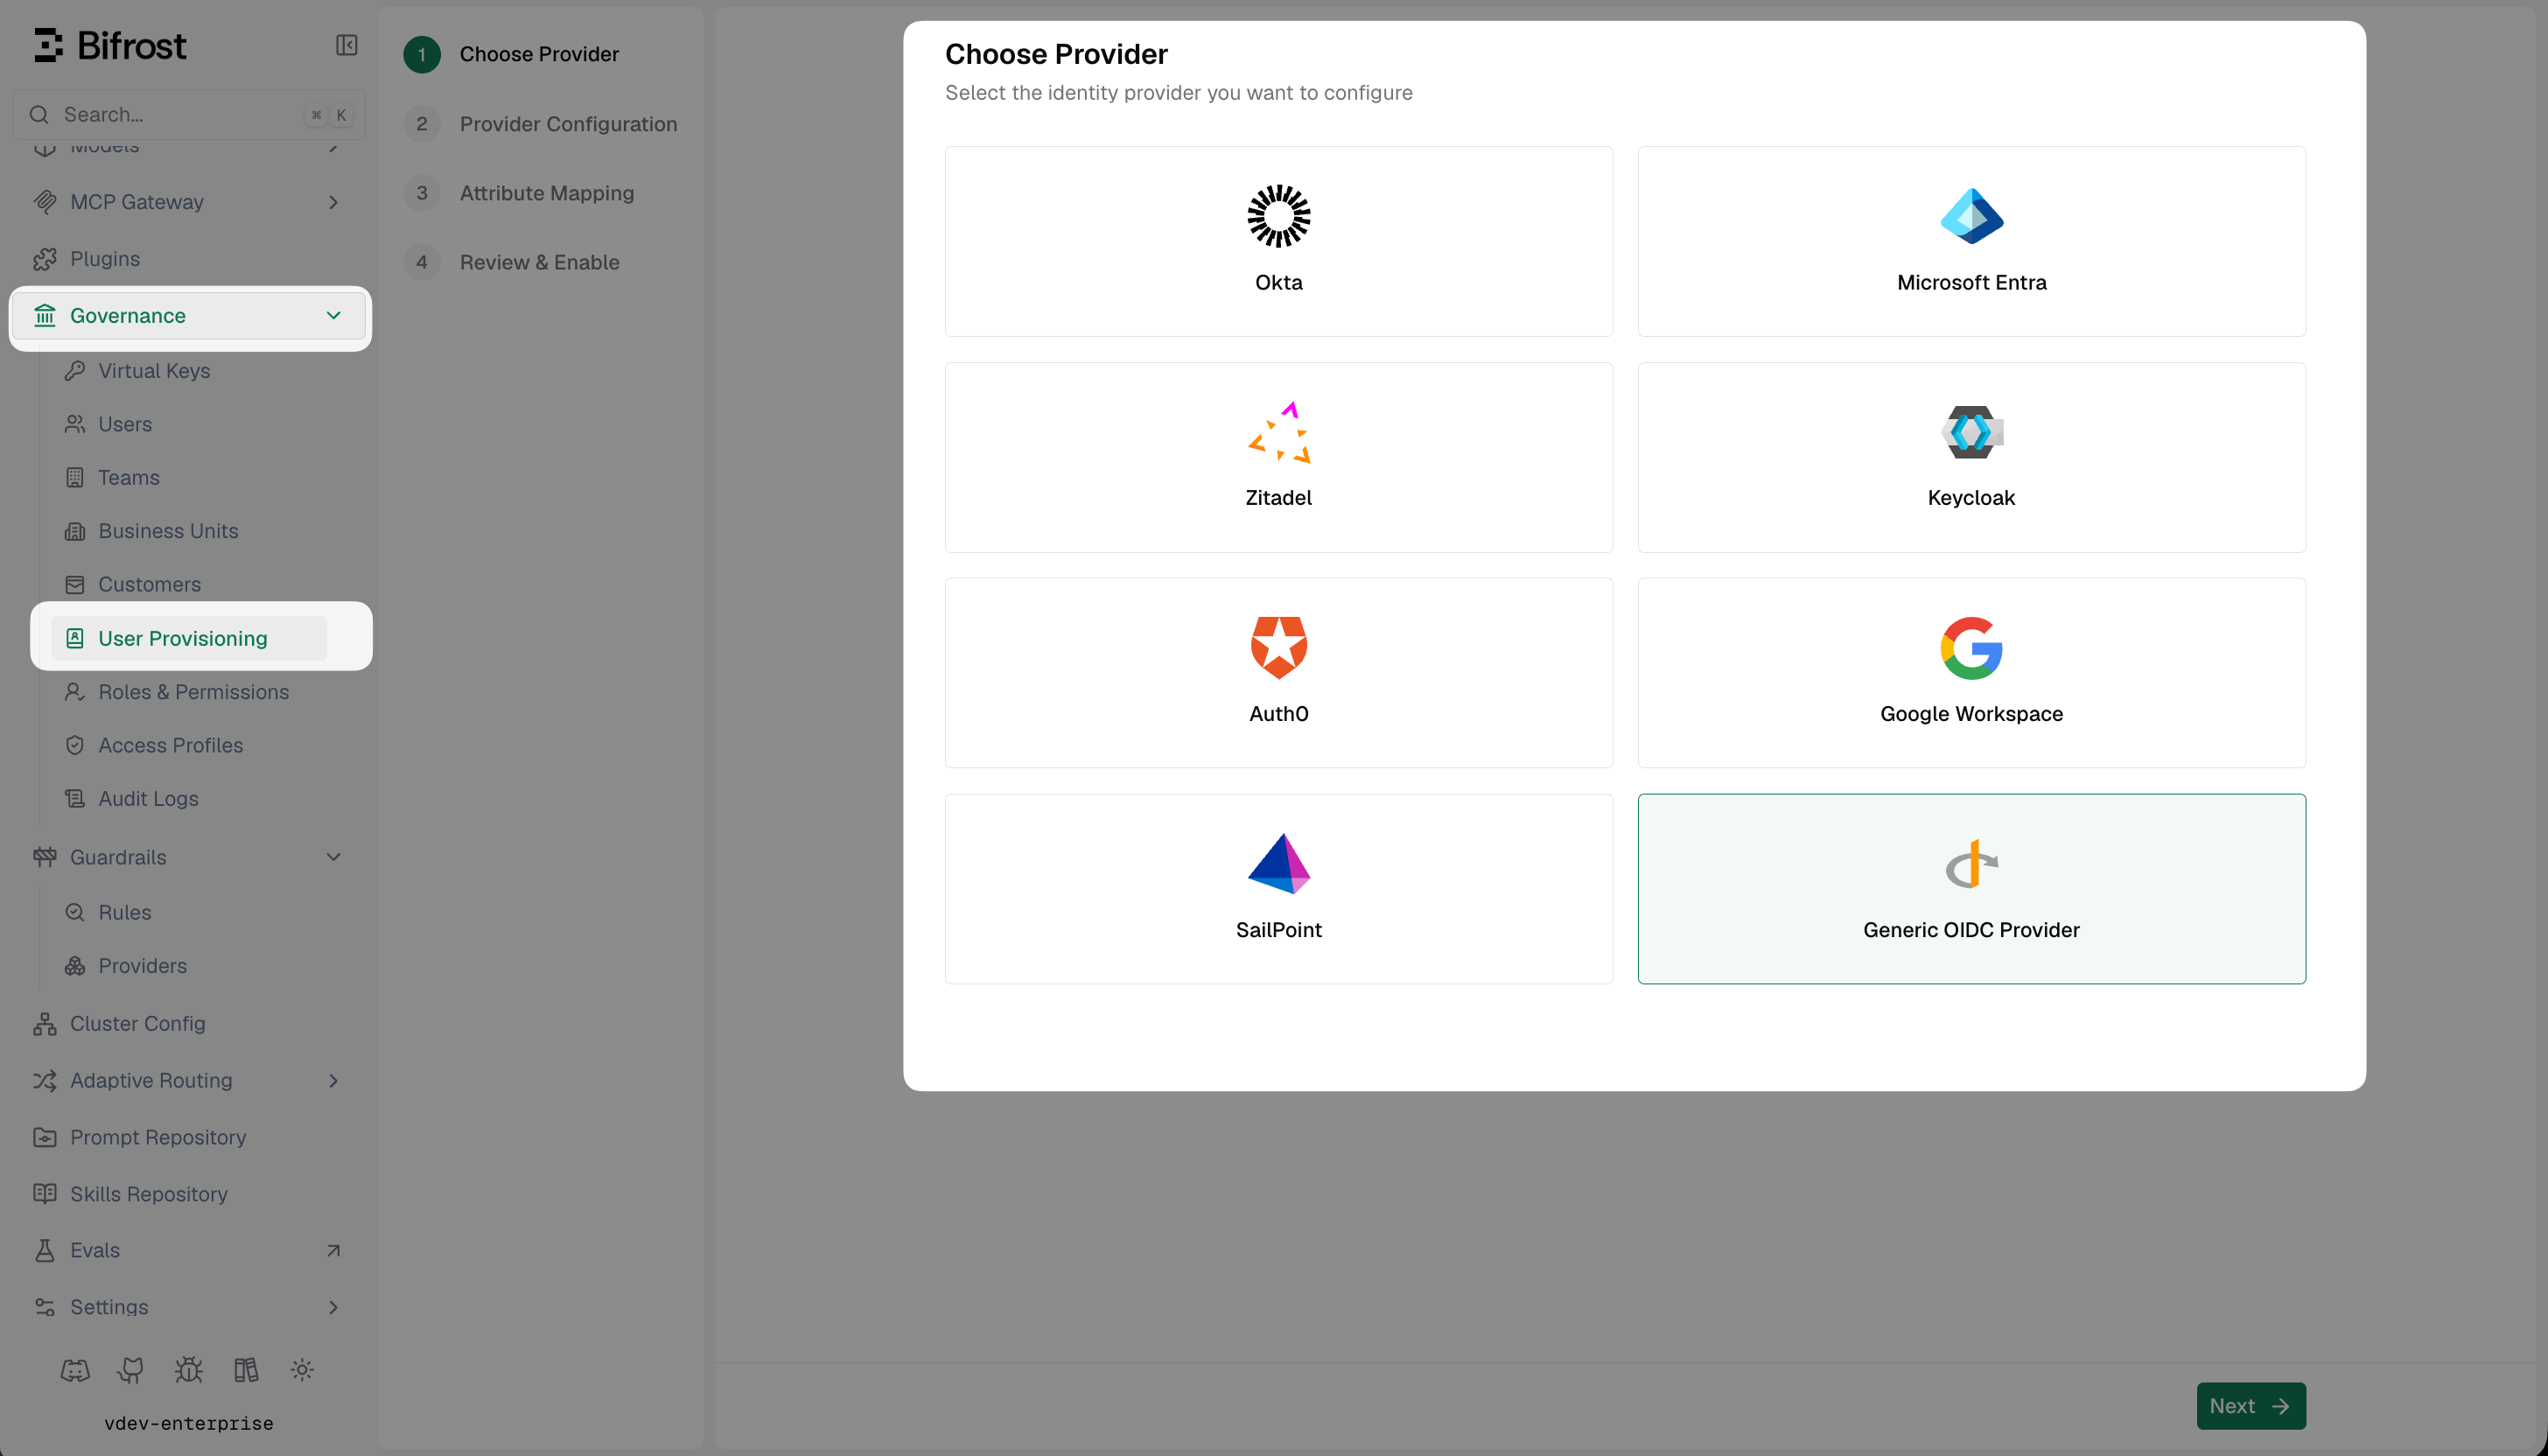Click the Next button
The image size is (2548, 1456).
[x=2251, y=1406]
